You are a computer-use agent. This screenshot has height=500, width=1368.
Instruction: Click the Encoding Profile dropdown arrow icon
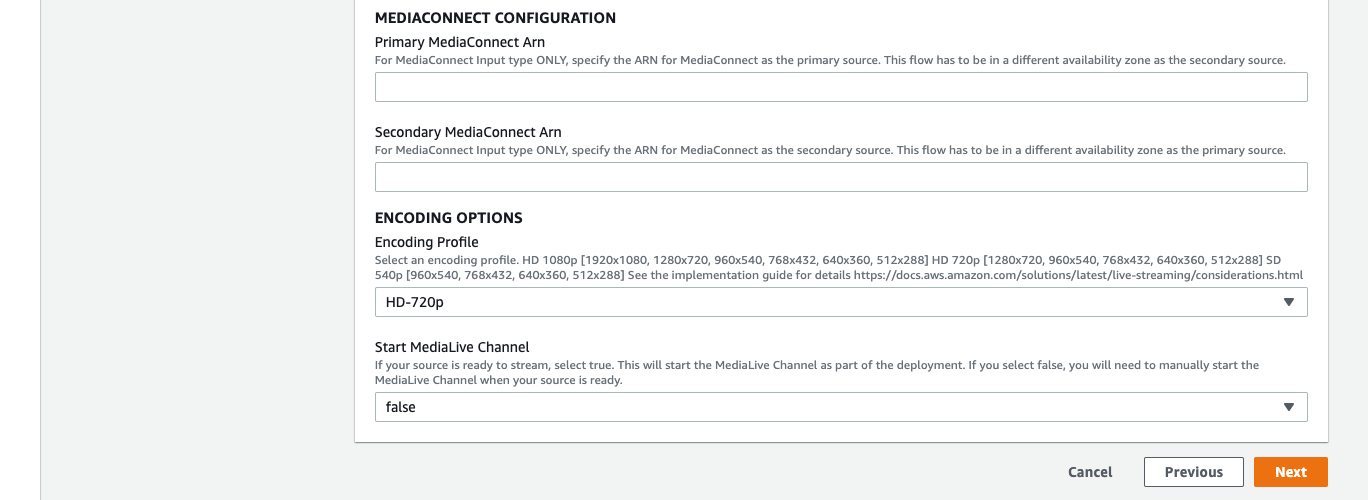click(1289, 302)
